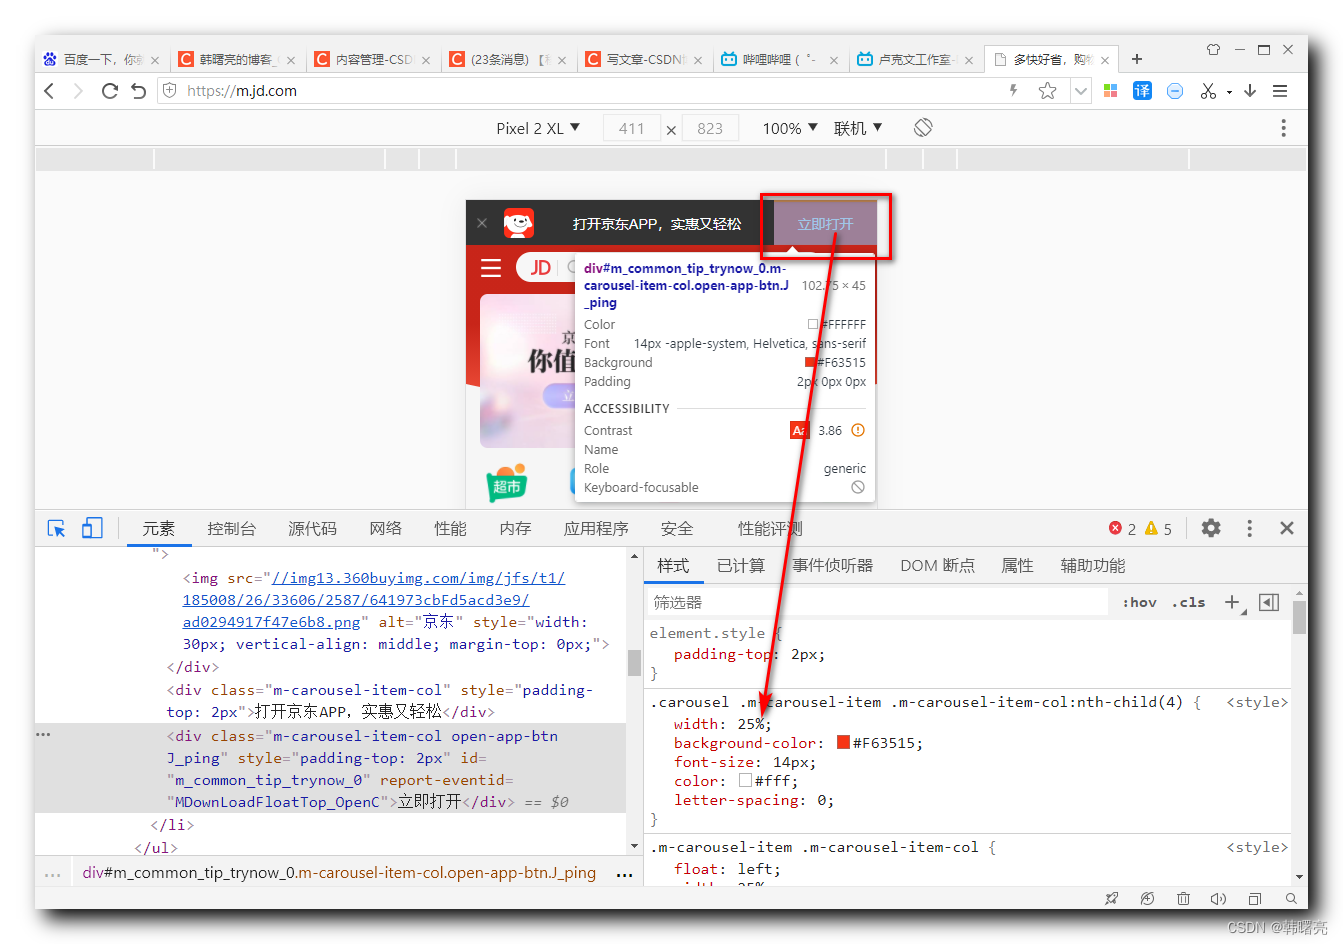Open the Pixel 2 XL device dropdown
This screenshot has height=944, width=1343.
click(538, 128)
